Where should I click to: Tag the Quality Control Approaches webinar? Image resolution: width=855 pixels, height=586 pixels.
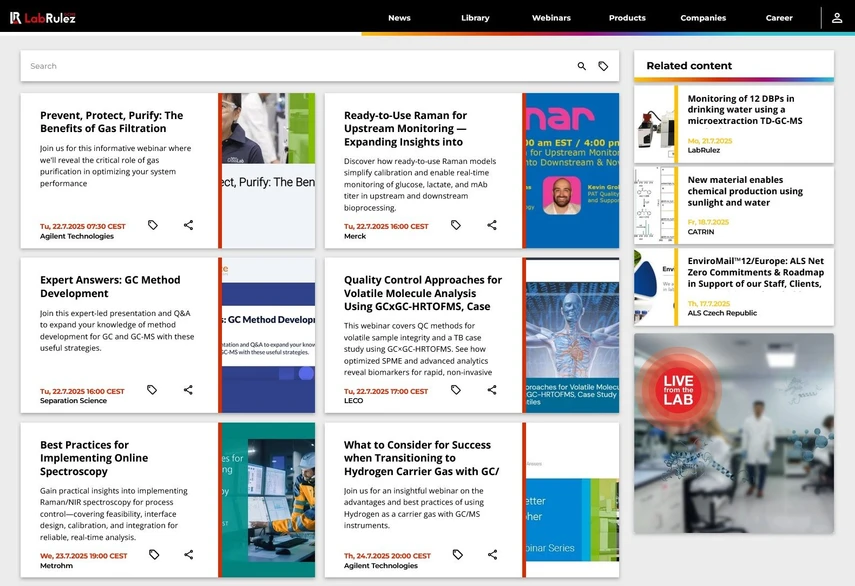pyautogui.click(x=456, y=390)
